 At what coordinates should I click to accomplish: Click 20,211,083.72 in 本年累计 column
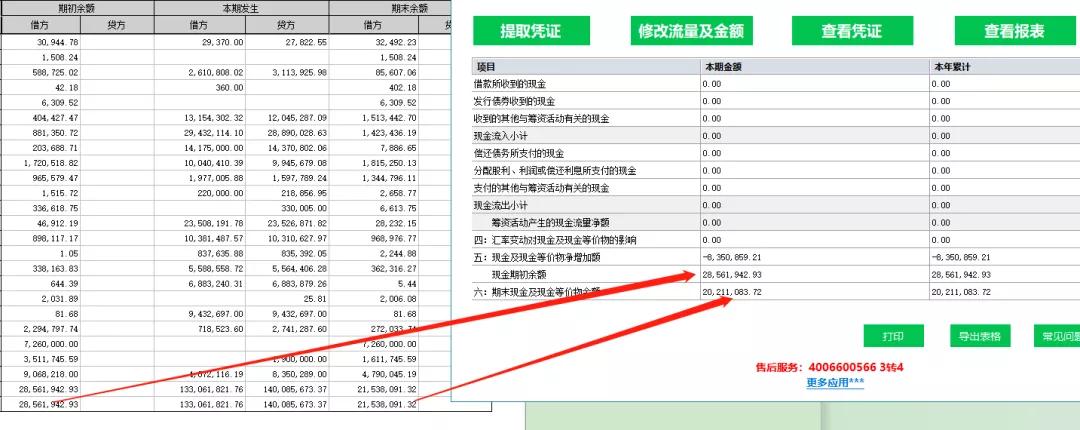pos(961,292)
